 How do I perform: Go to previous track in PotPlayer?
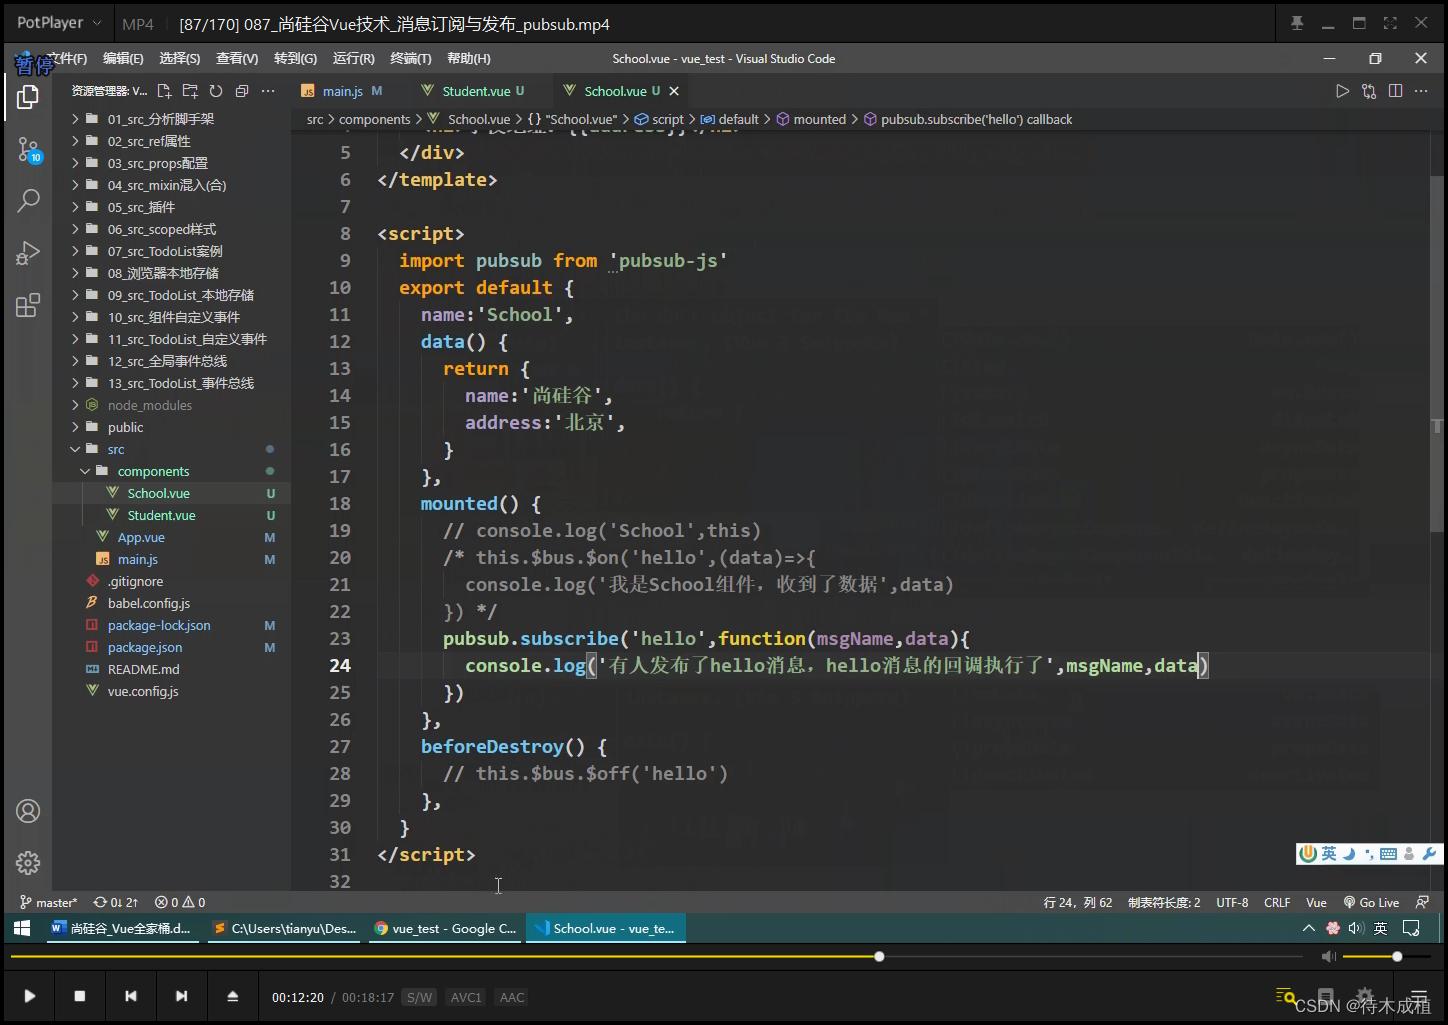(x=131, y=996)
